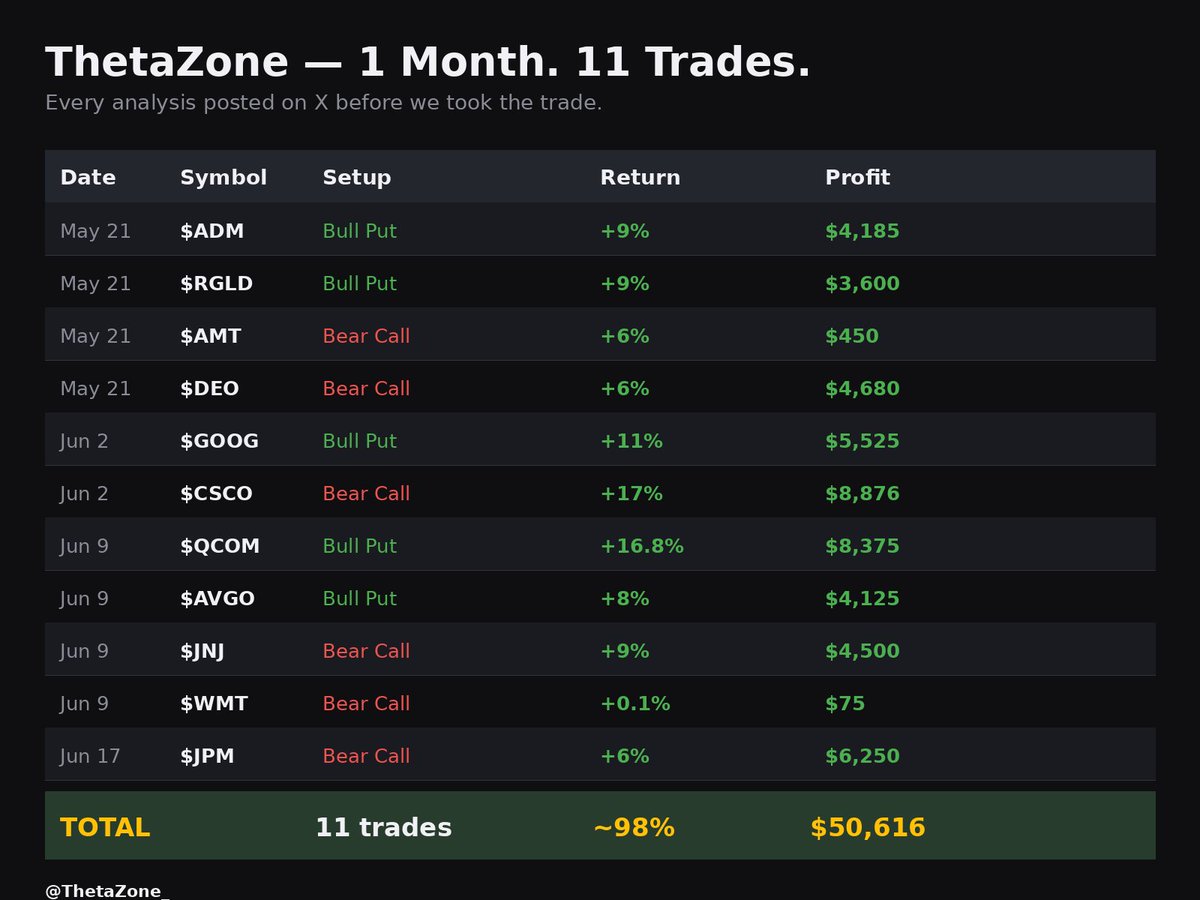Click the 'Date' column header
Image resolution: width=1200 pixels, height=900 pixels.
88,177
